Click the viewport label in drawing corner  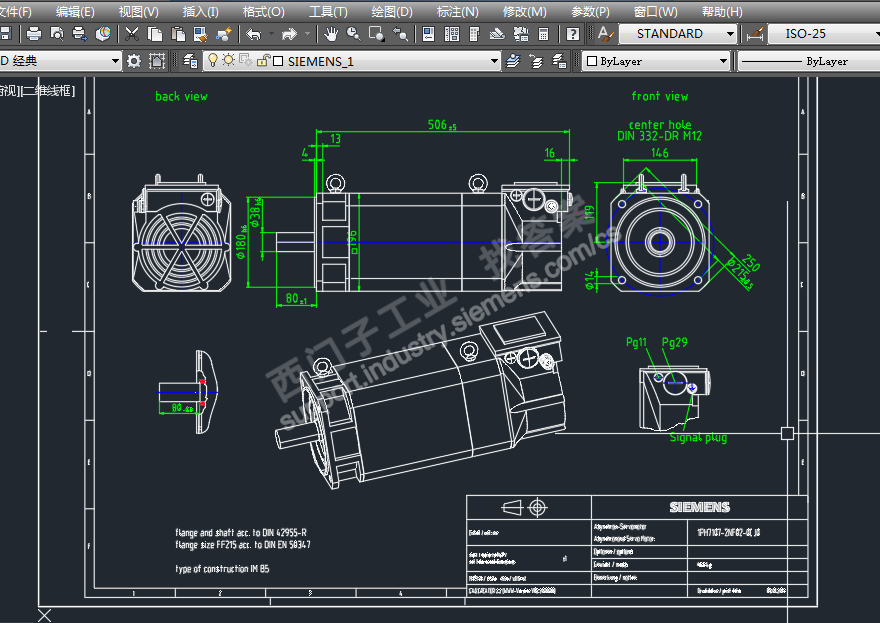(x=38, y=91)
